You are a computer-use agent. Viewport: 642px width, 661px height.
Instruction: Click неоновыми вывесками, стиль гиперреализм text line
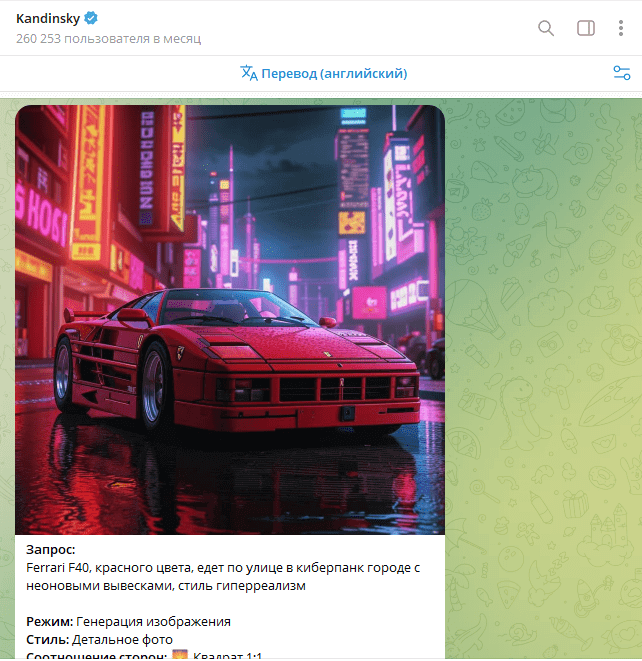tap(166, 586)
